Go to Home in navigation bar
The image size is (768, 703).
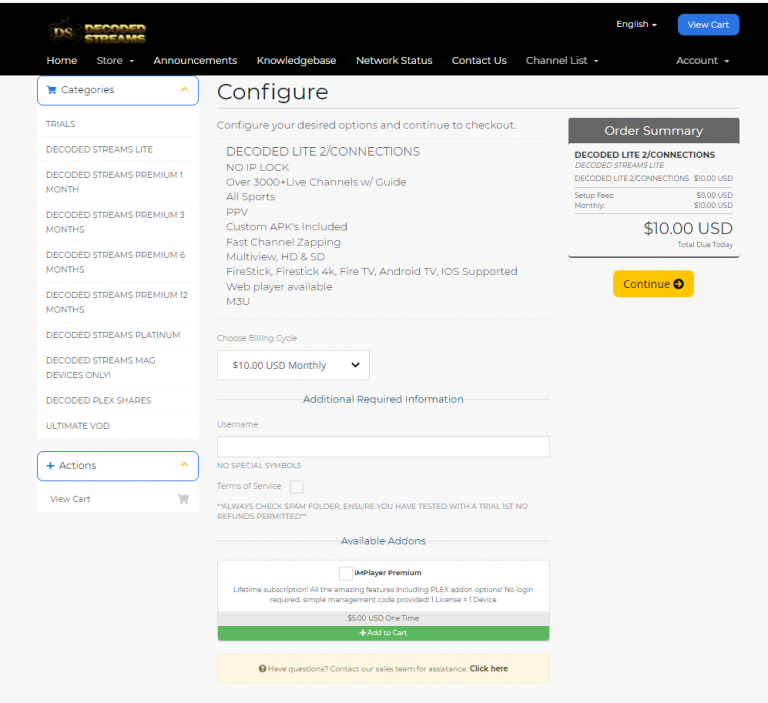(x=62, y=61)
